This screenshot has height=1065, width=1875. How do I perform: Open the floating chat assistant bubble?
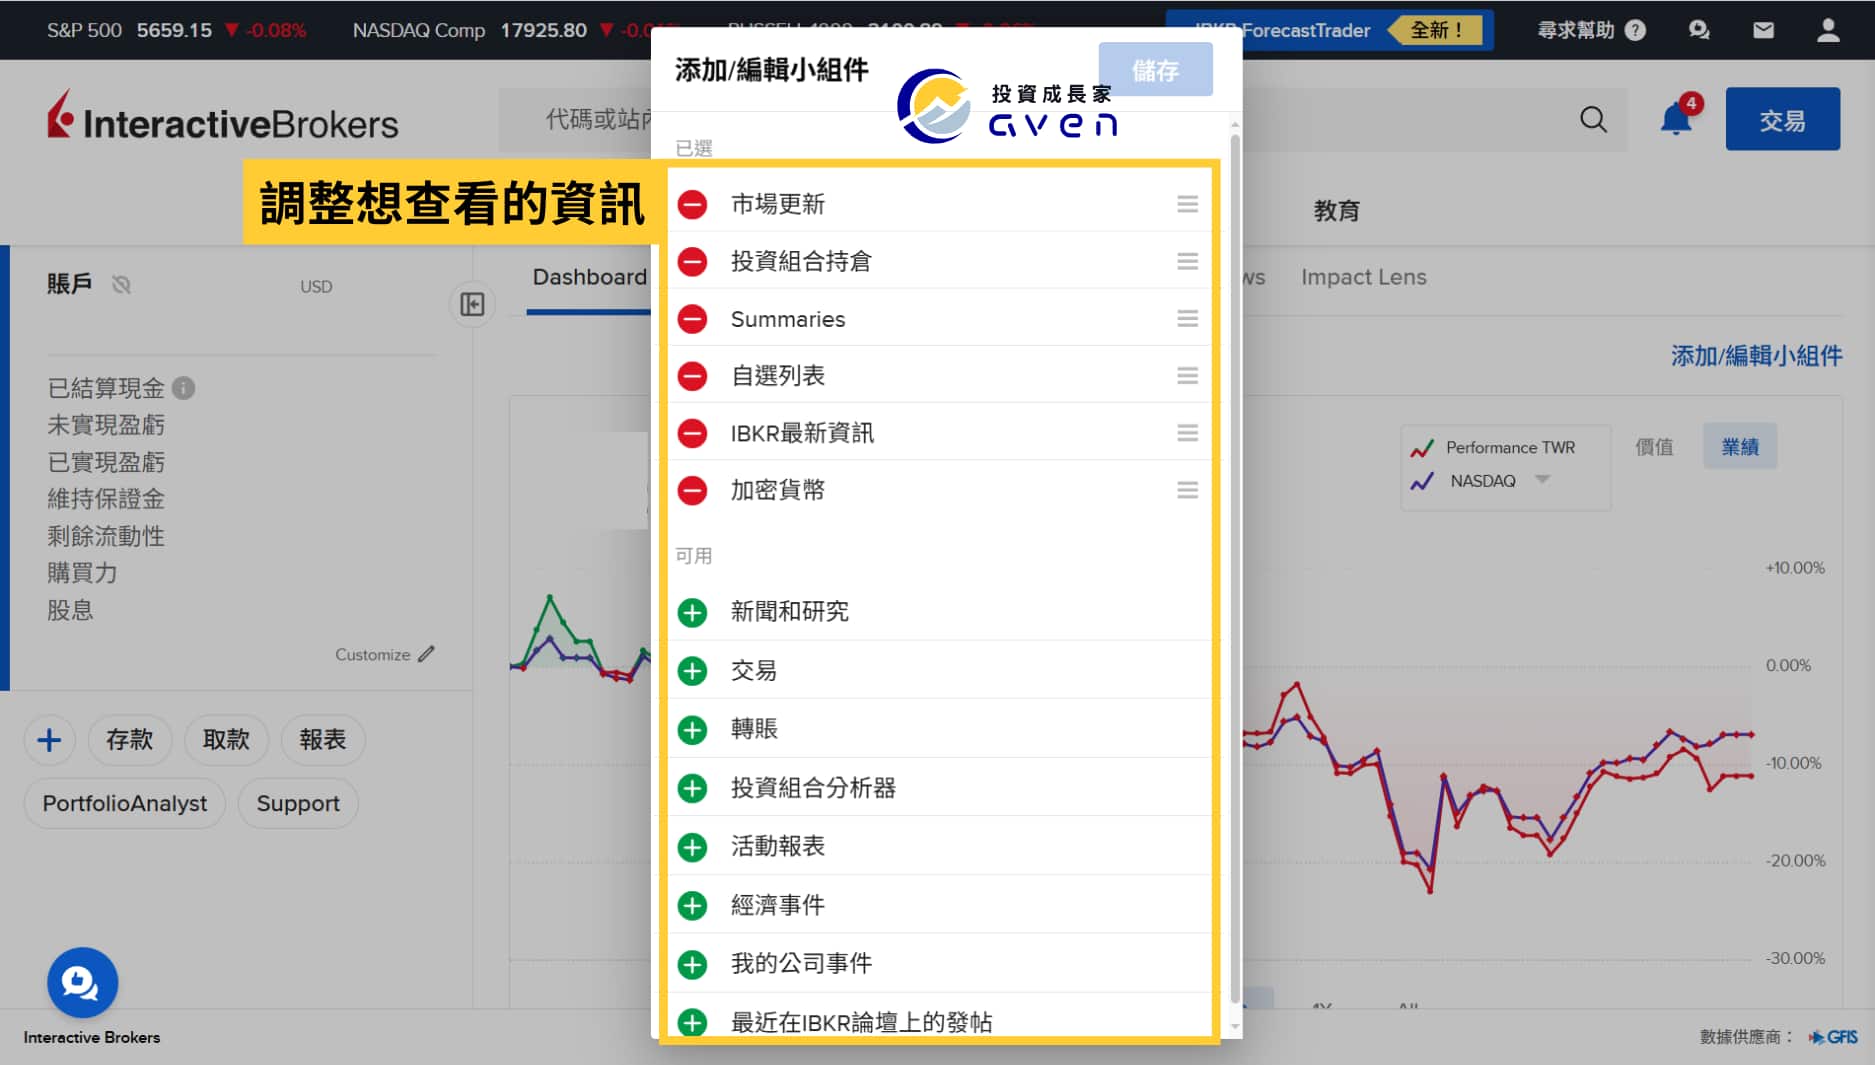point(82,983)
